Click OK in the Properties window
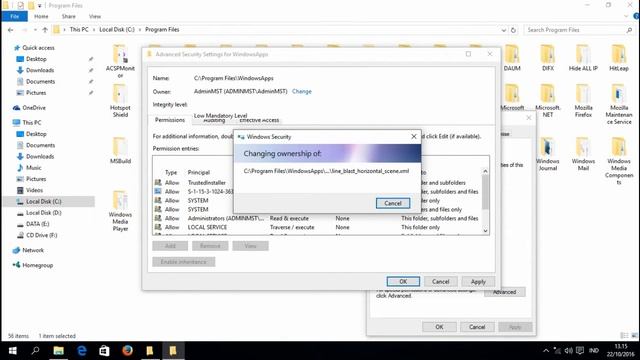Screen dimensions: 640x360 pyautogui.click(x=439, y=327)
